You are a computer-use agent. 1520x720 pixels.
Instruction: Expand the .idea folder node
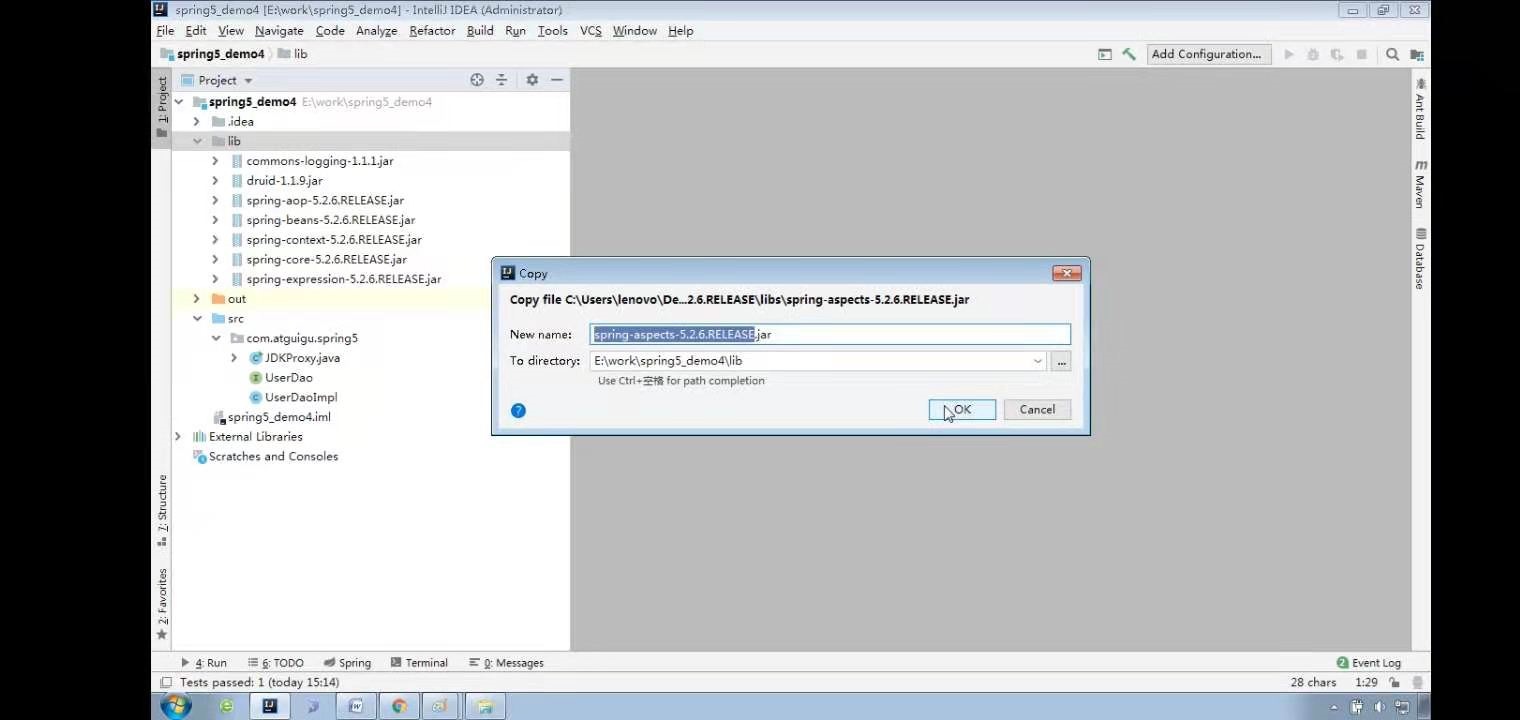click(197, 122)
